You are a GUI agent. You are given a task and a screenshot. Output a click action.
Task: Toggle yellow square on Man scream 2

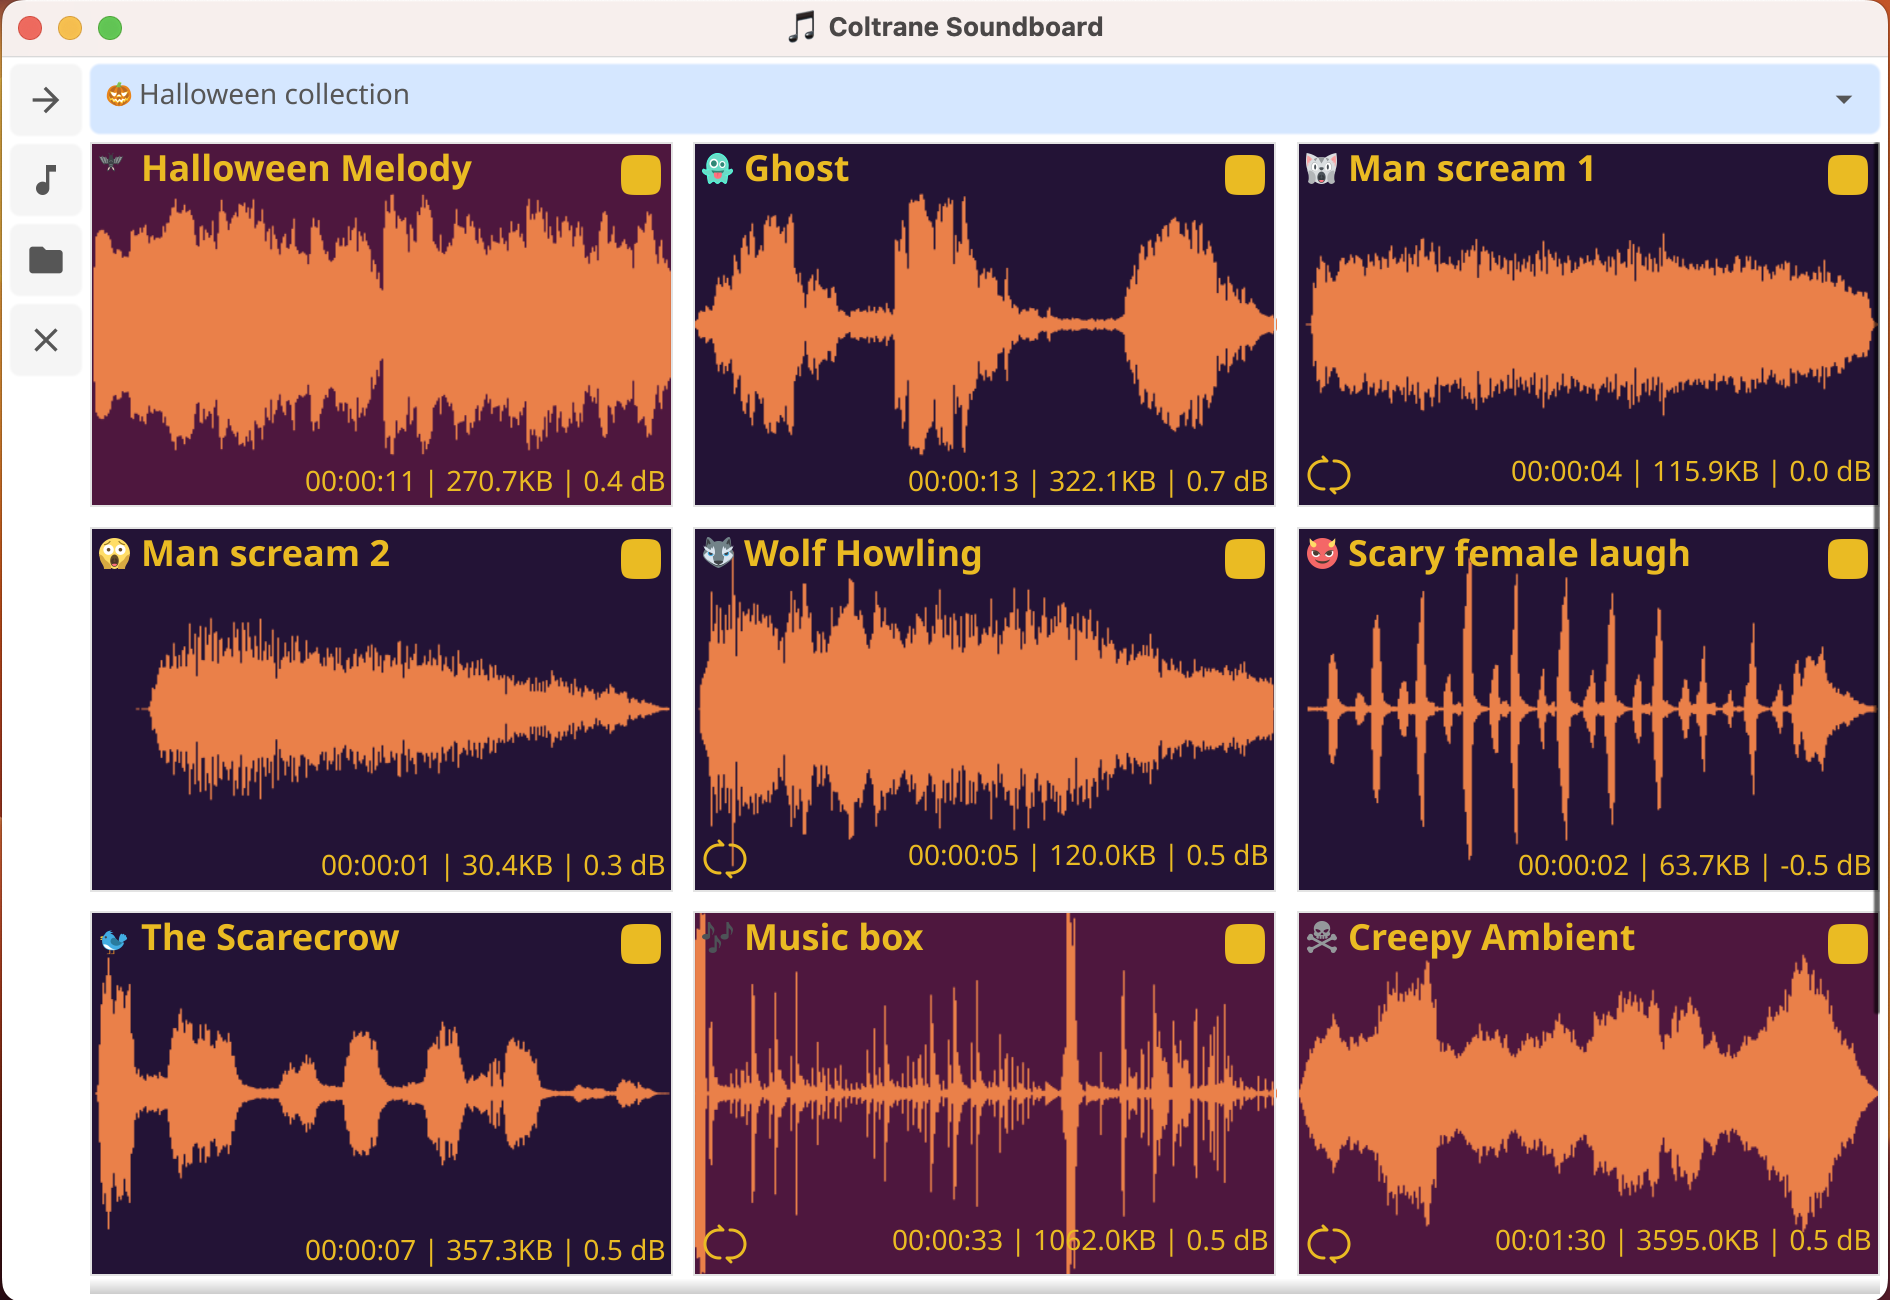coord(640,559)
